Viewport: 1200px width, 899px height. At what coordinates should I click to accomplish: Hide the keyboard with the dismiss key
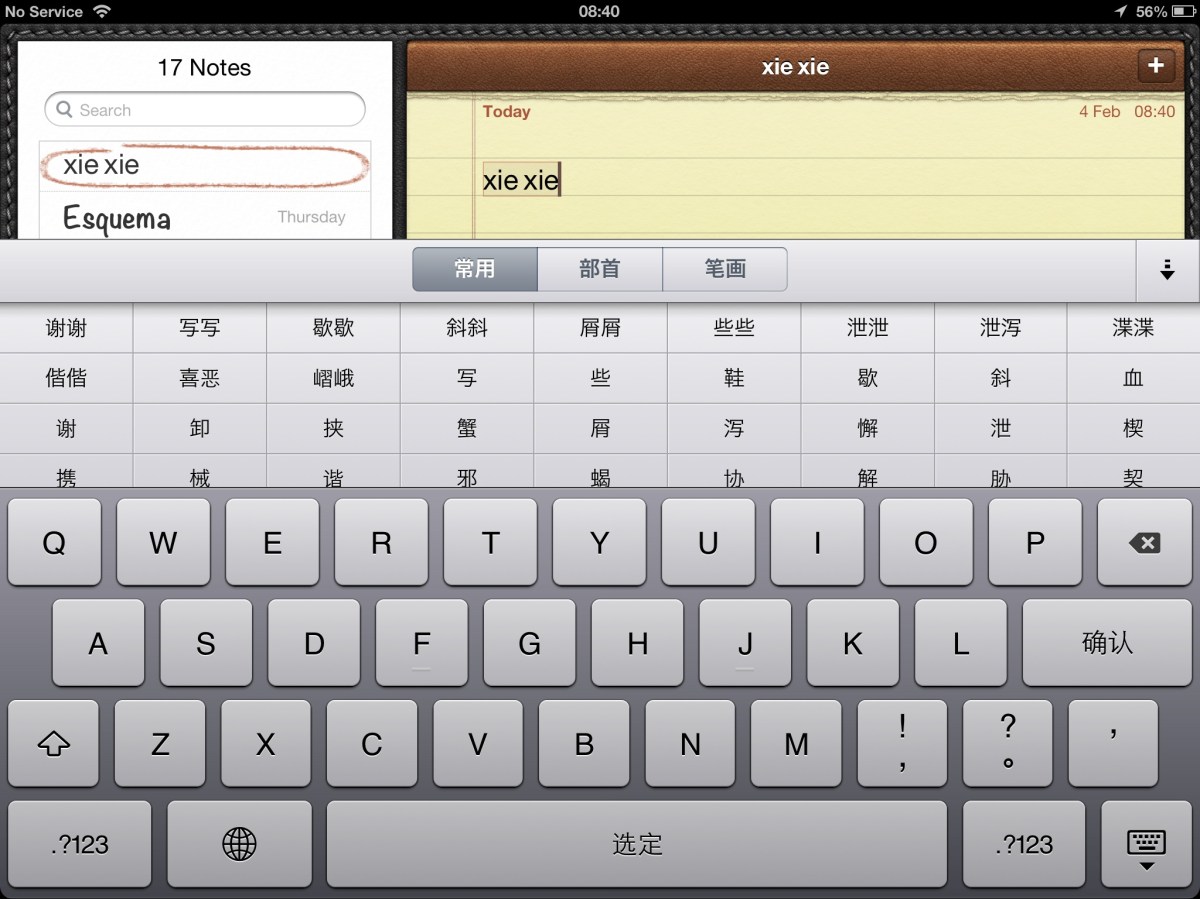(1146, 844)
